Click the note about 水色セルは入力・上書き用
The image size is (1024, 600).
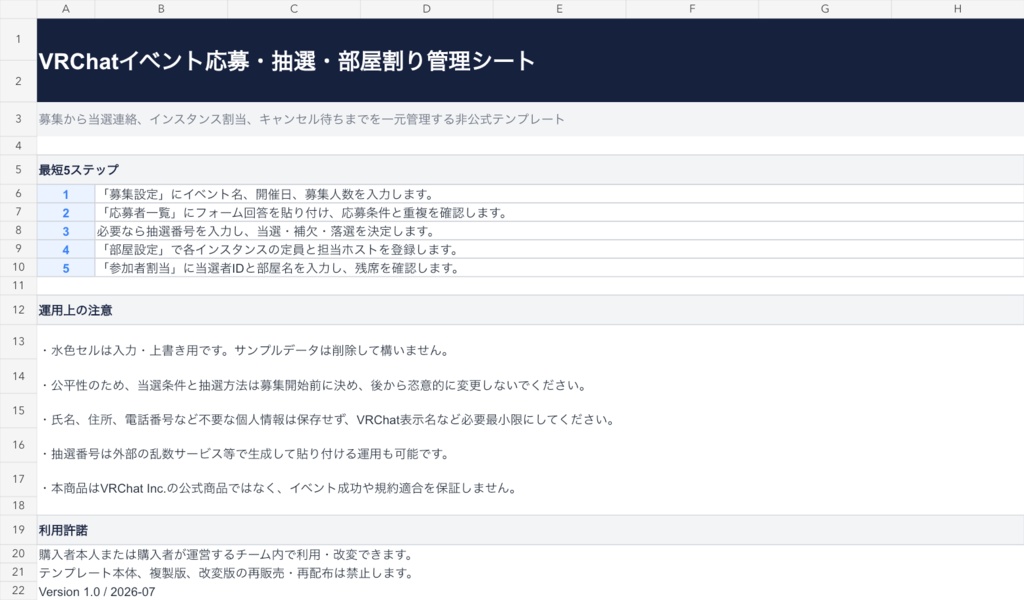[x=245, y=351]
